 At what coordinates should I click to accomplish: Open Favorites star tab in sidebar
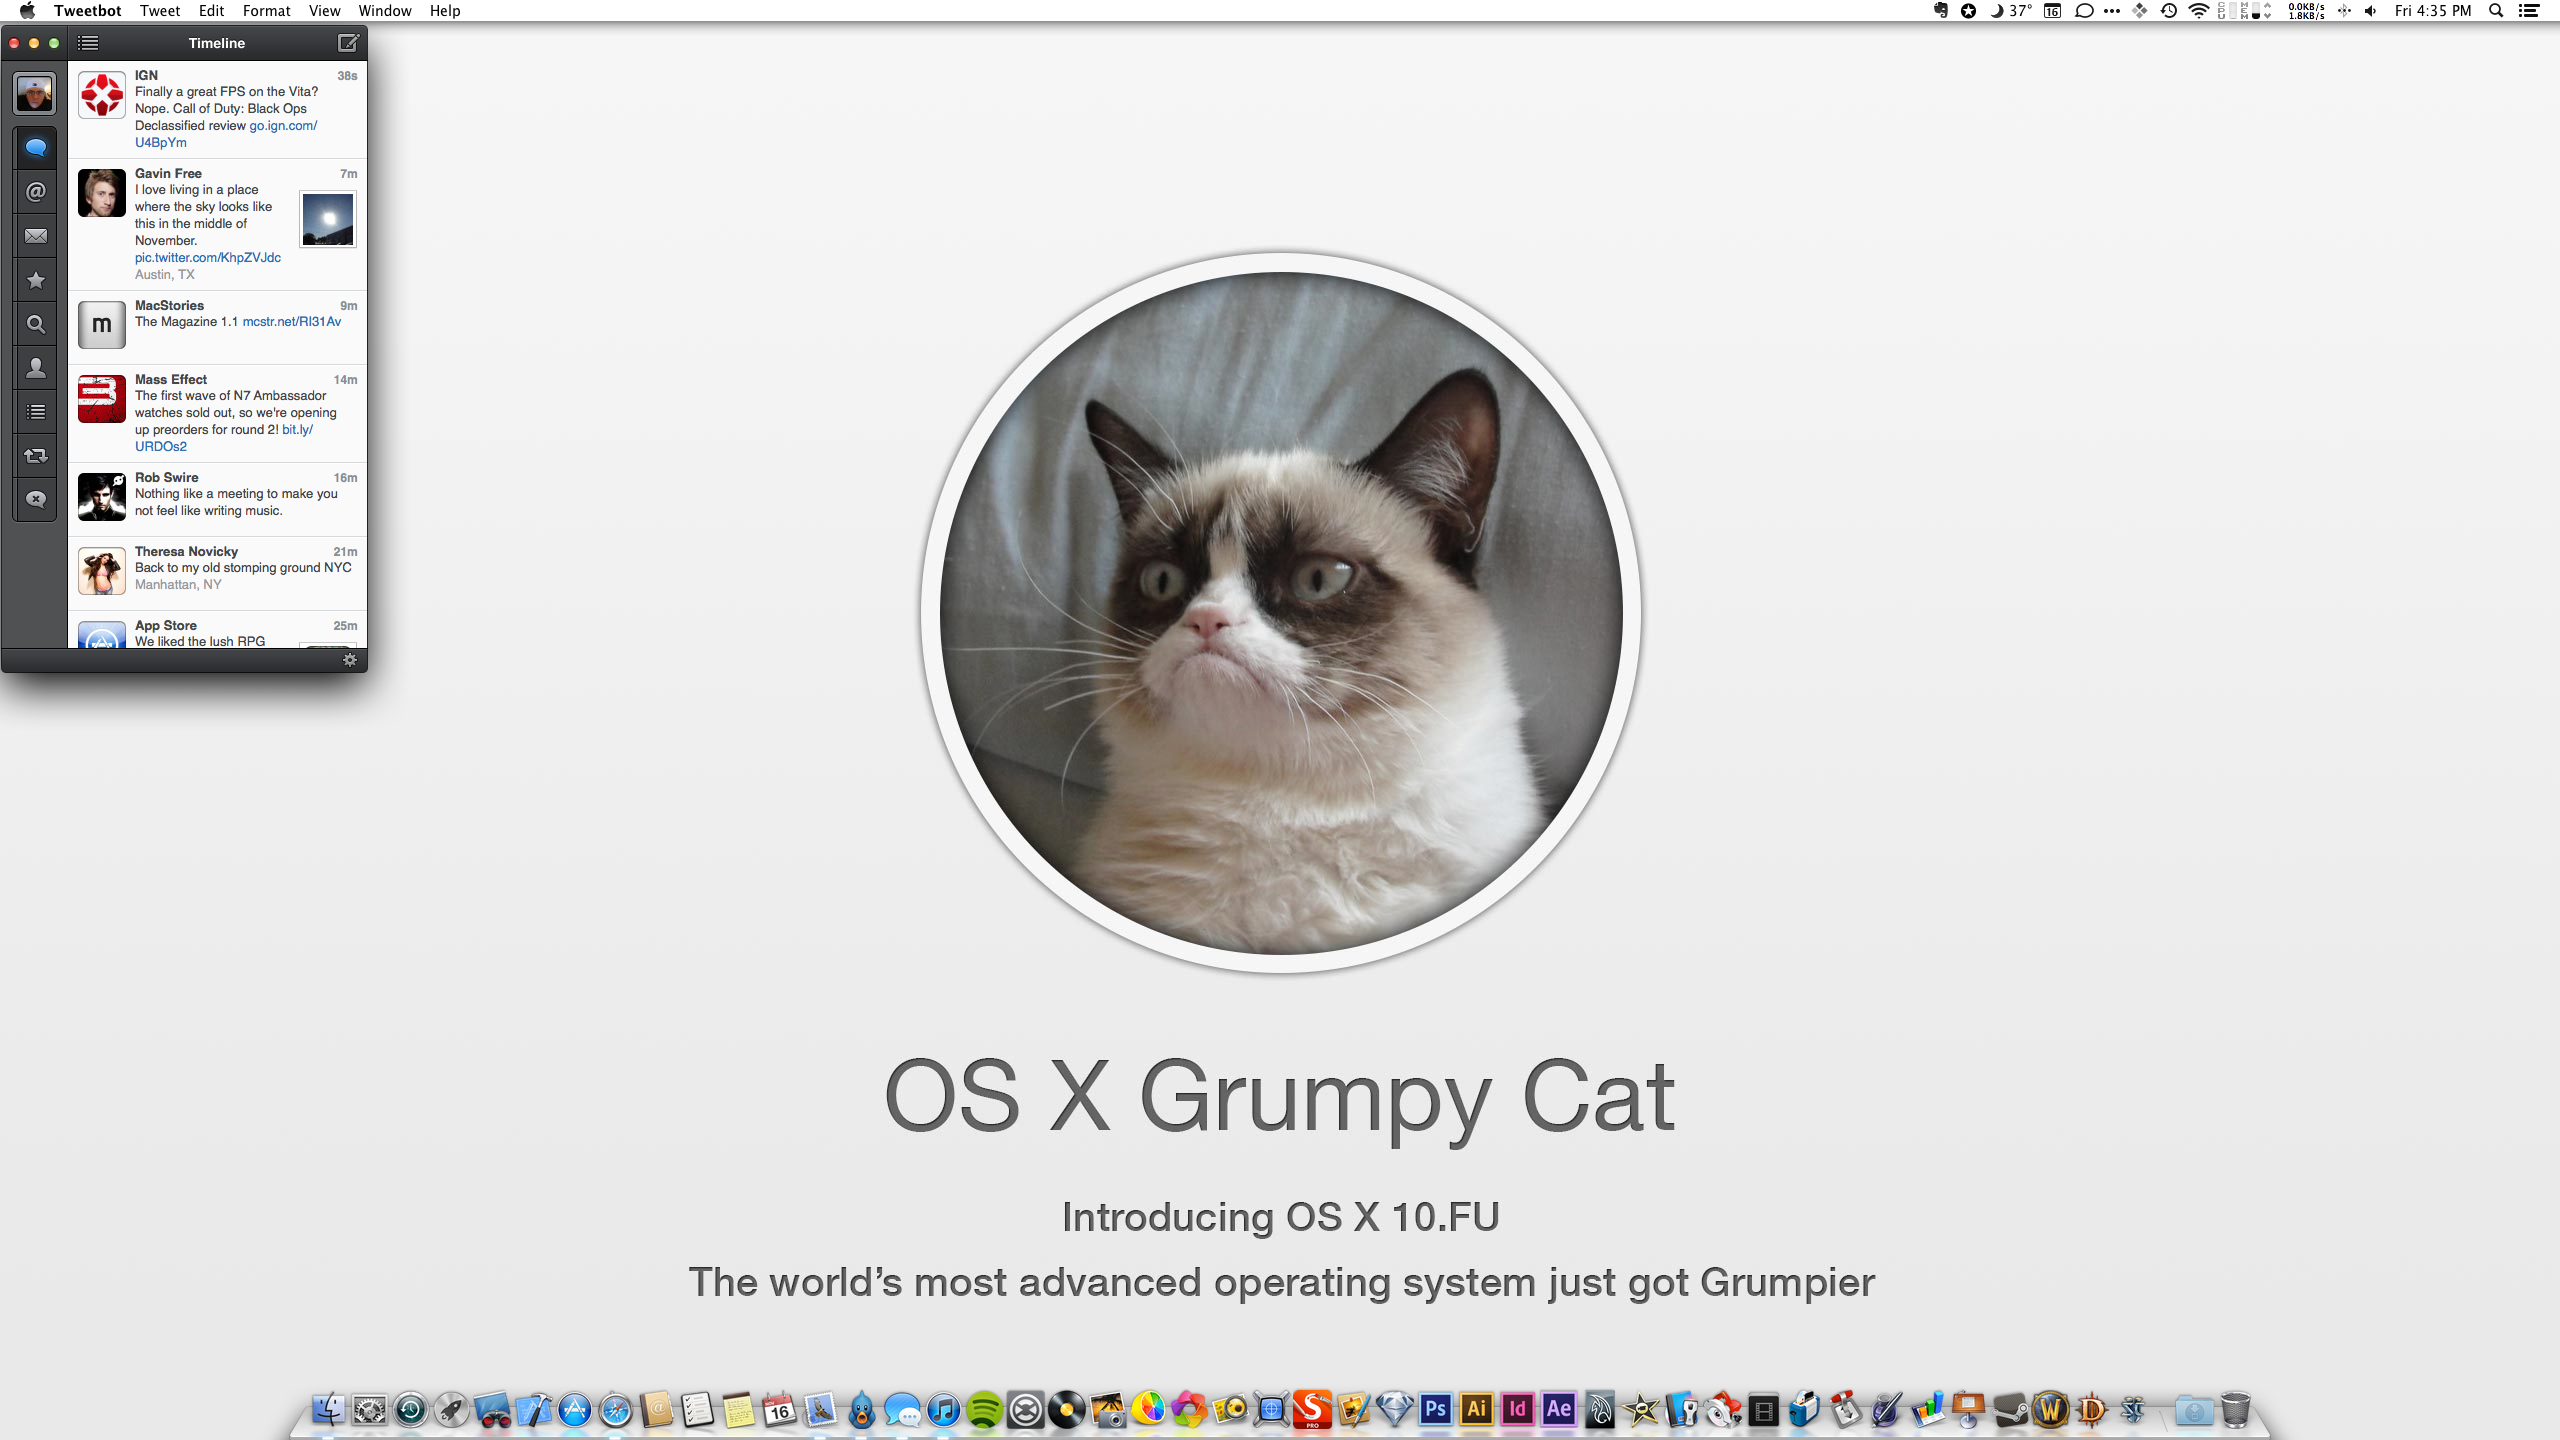pos(36,280)
